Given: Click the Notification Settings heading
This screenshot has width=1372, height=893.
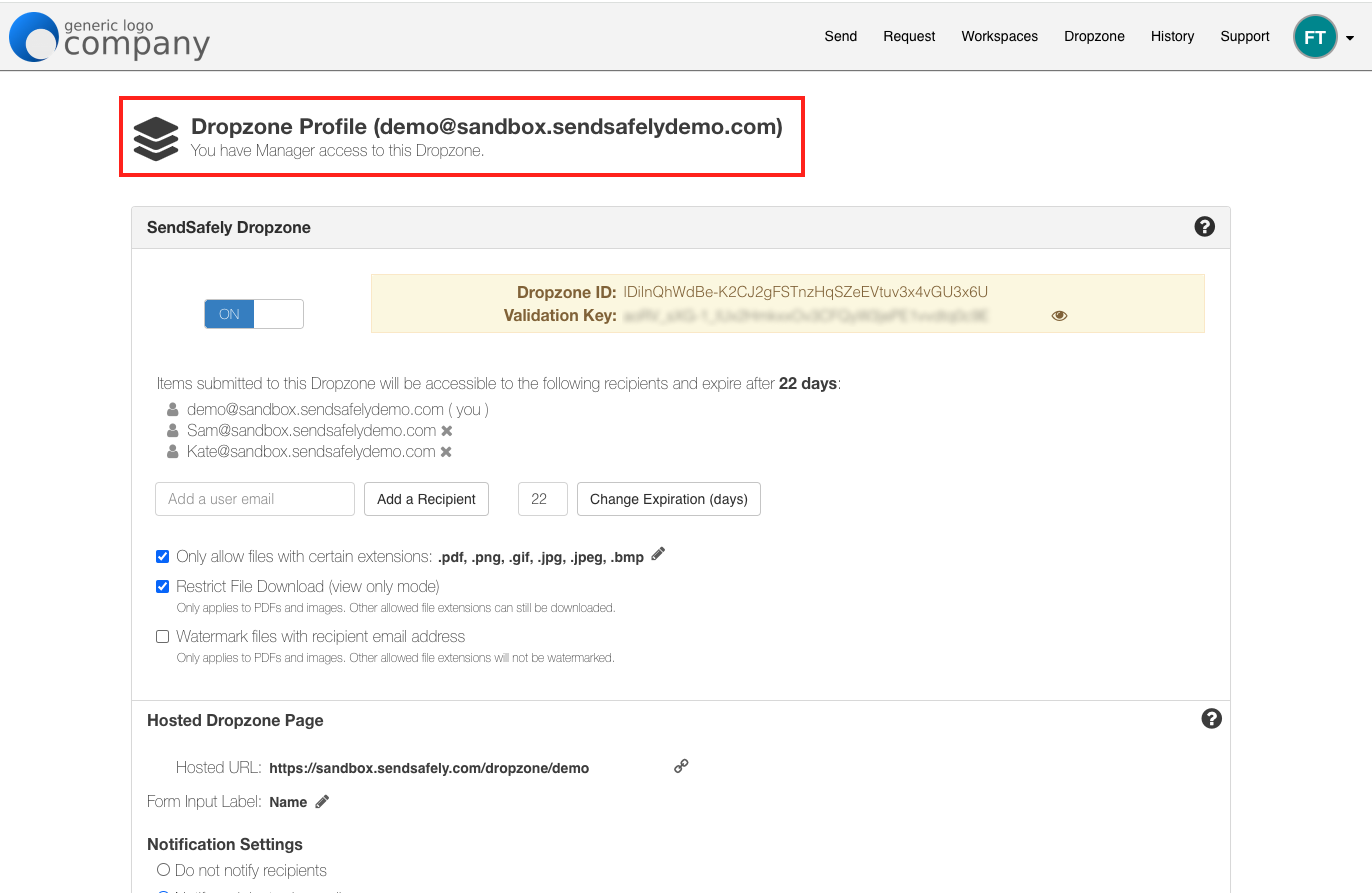Looking at the screenshot, I should pyautogui.click(x=225, y=844).
